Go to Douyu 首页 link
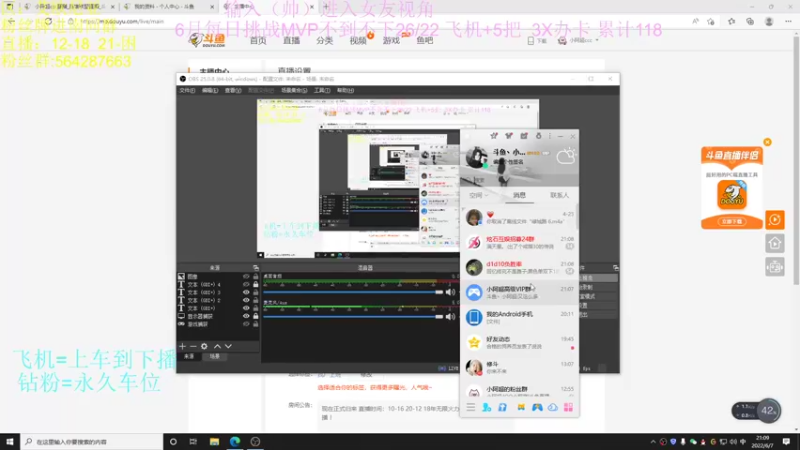Screen dimensions: 800x450 [258, 40]
